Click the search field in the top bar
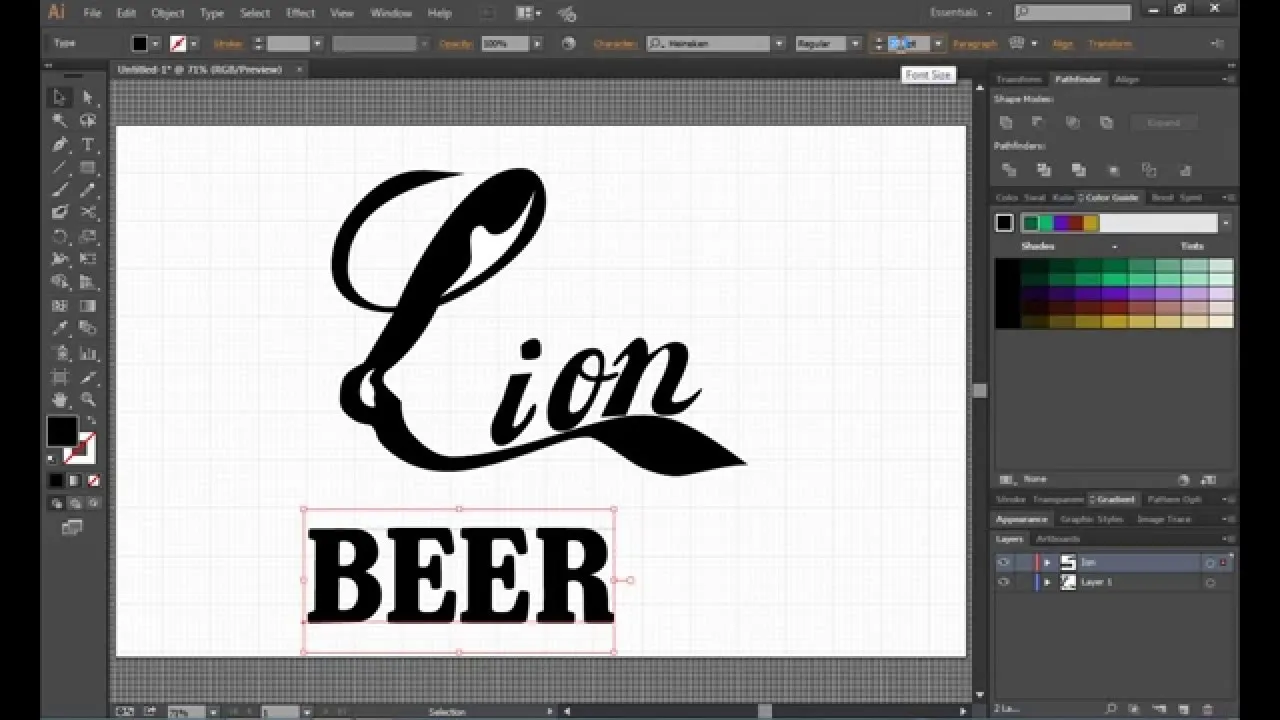The image size is (1280, 720). tap(1073, 12)
